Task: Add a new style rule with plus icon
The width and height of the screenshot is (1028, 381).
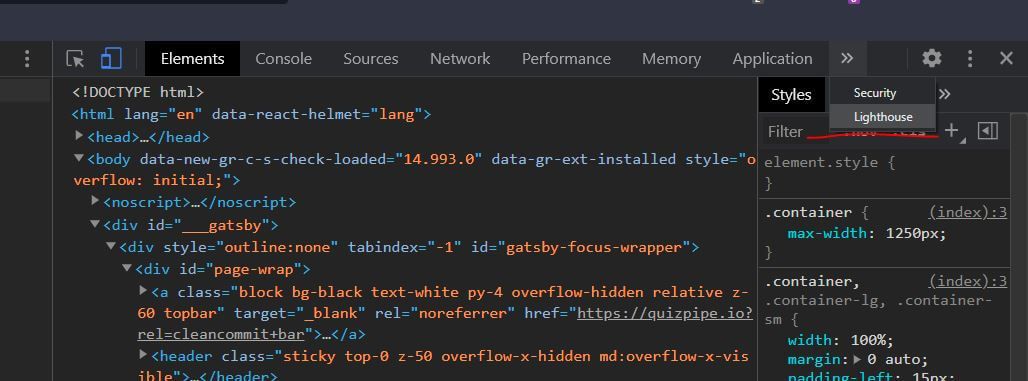Action: 951,130
